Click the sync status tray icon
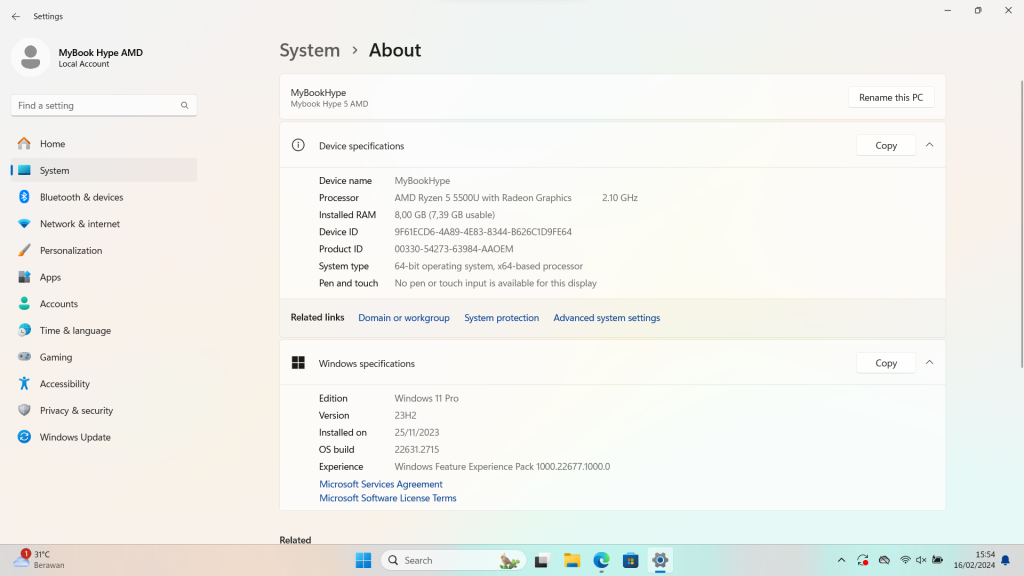The image size is (1024, 576). pos(863,560)
